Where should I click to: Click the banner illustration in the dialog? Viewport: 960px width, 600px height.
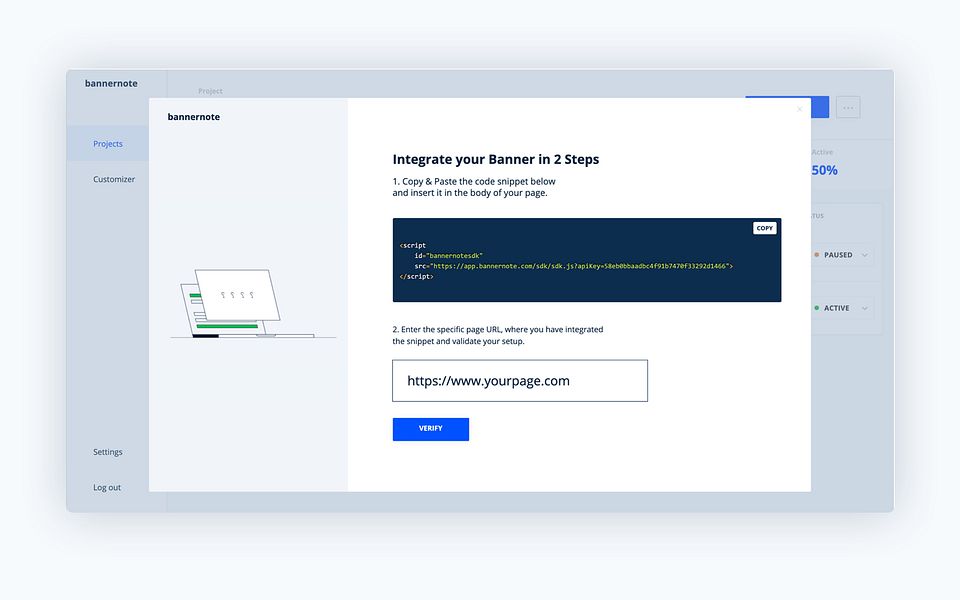pyautogui.click(x=252, y=304)
